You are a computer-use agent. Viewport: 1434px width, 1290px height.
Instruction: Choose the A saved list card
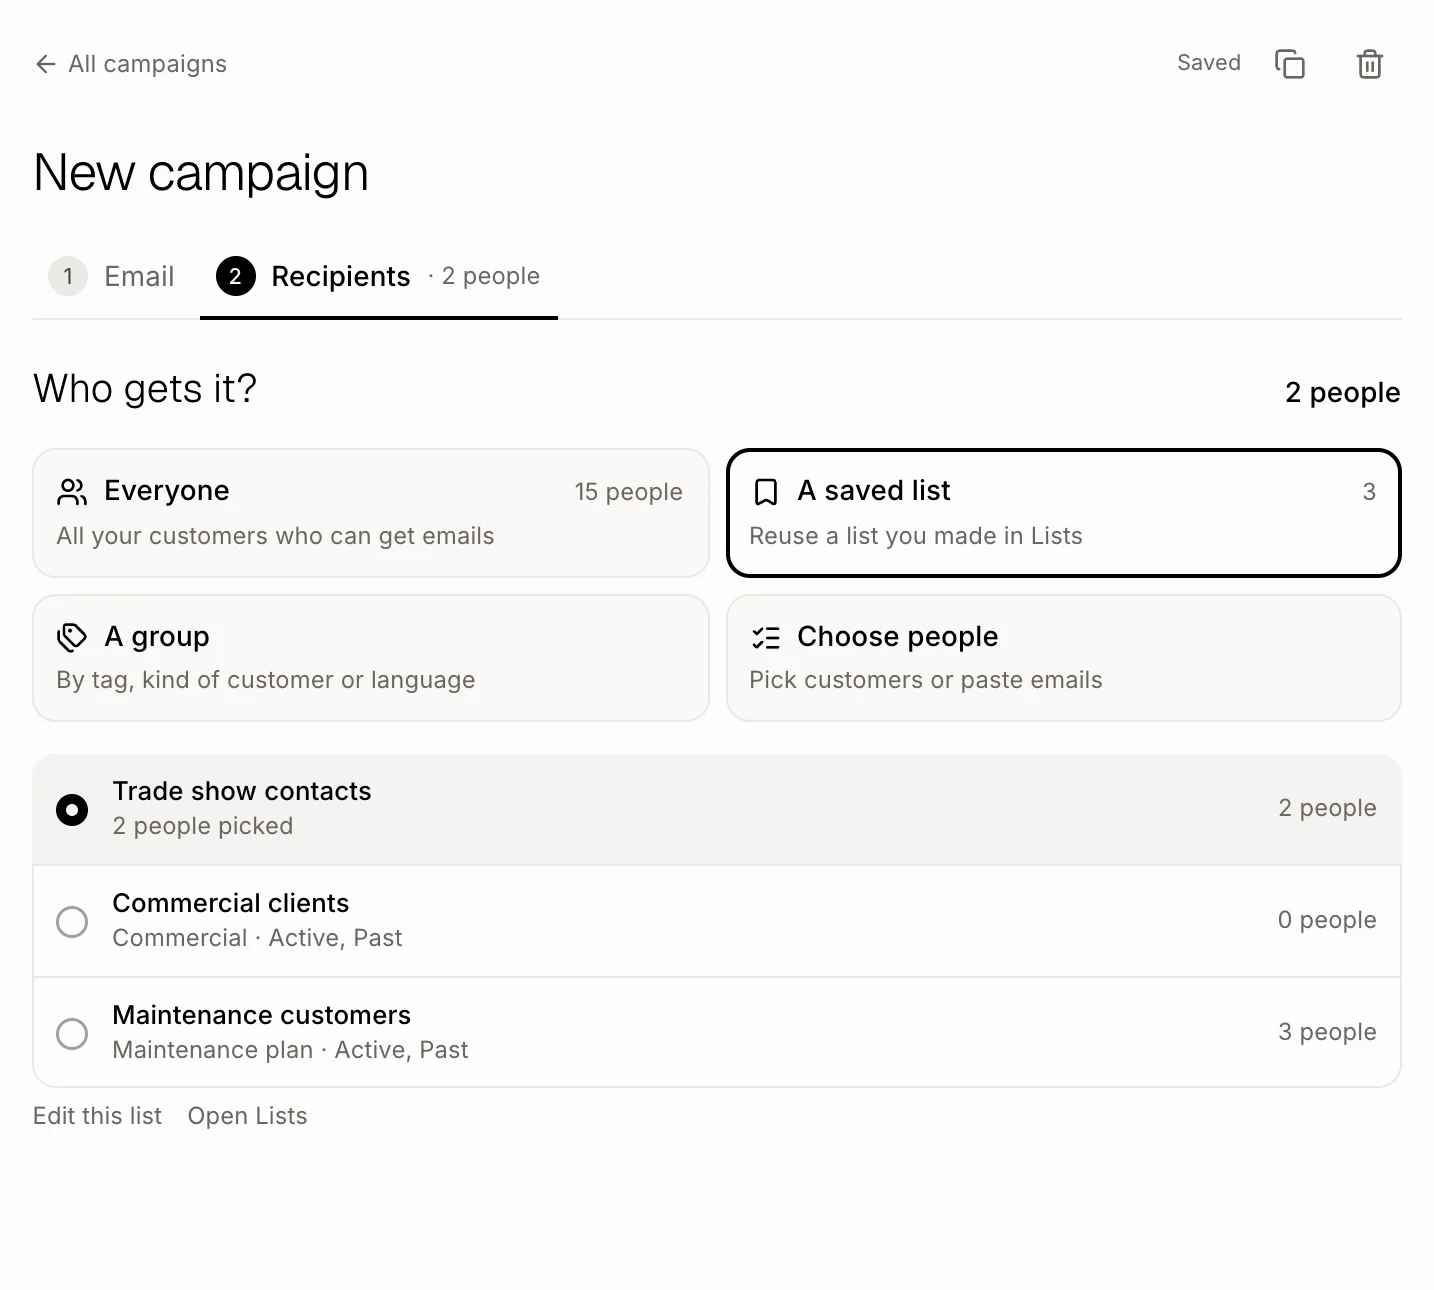pos(1064,513)
